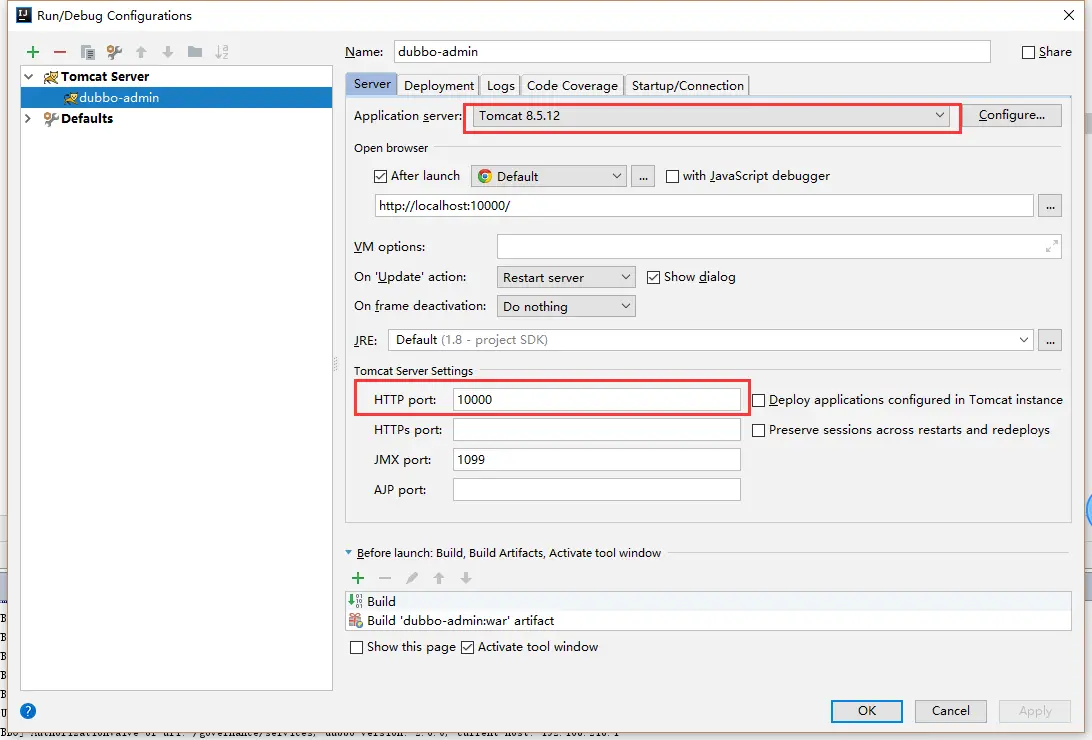
Task: Collapse the Before launch section
Action: point(349,553)
